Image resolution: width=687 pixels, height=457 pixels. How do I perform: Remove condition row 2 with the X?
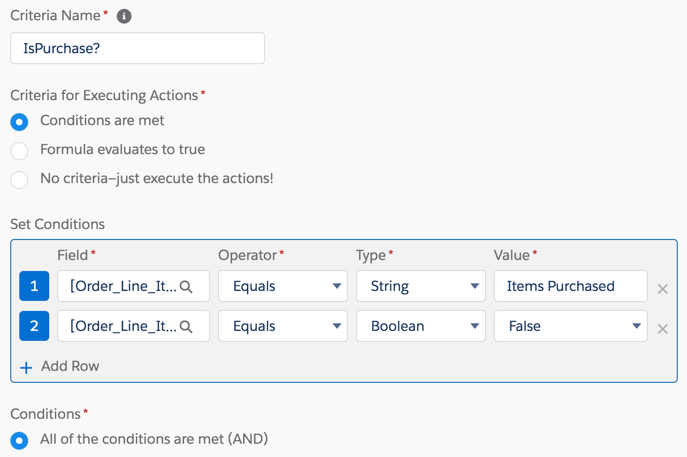click(662, 329)
